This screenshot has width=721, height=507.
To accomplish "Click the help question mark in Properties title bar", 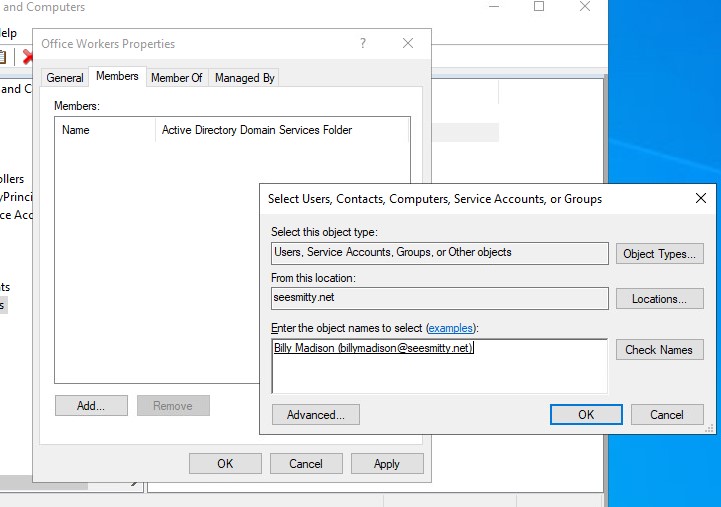I will (x=363, y=43).
